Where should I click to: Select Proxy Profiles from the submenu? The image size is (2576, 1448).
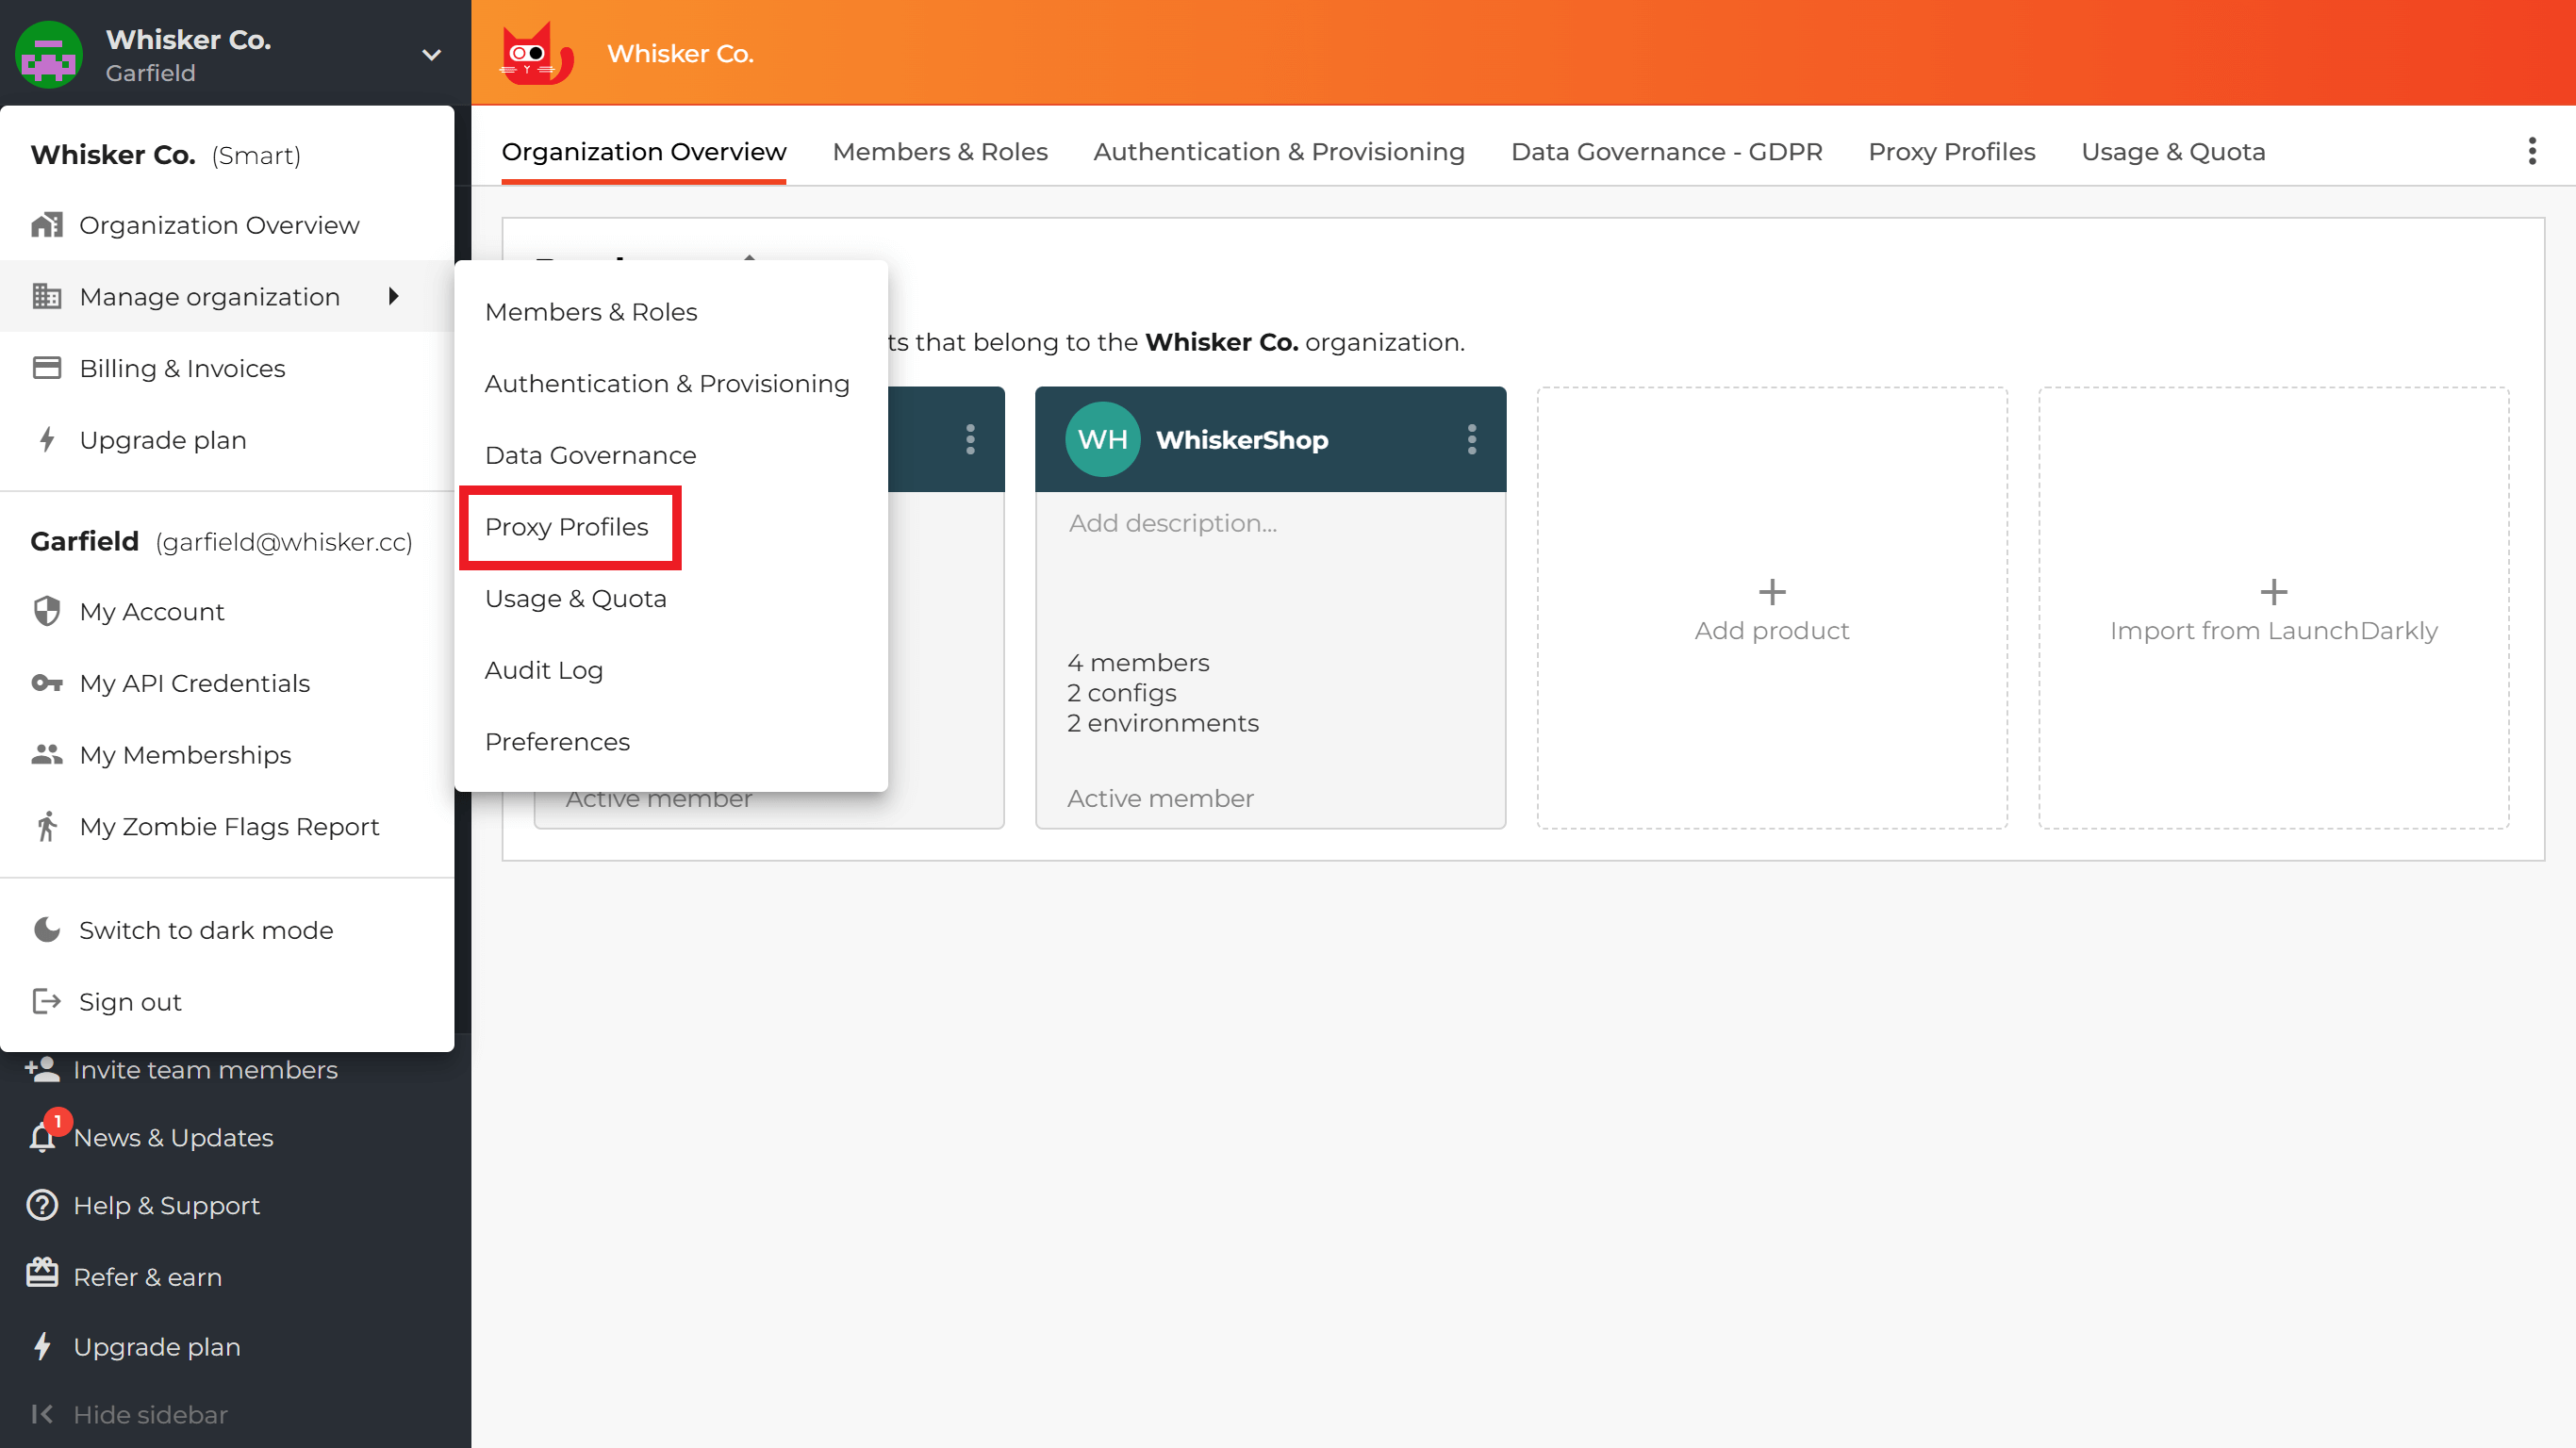[567, 527]
